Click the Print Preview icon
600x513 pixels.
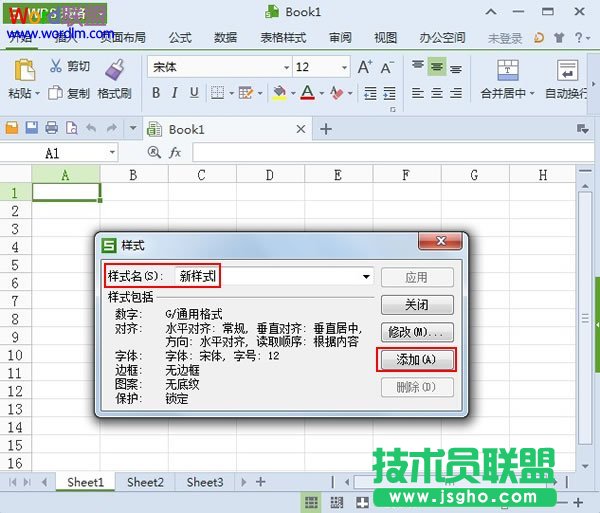(x=72, y=128)
